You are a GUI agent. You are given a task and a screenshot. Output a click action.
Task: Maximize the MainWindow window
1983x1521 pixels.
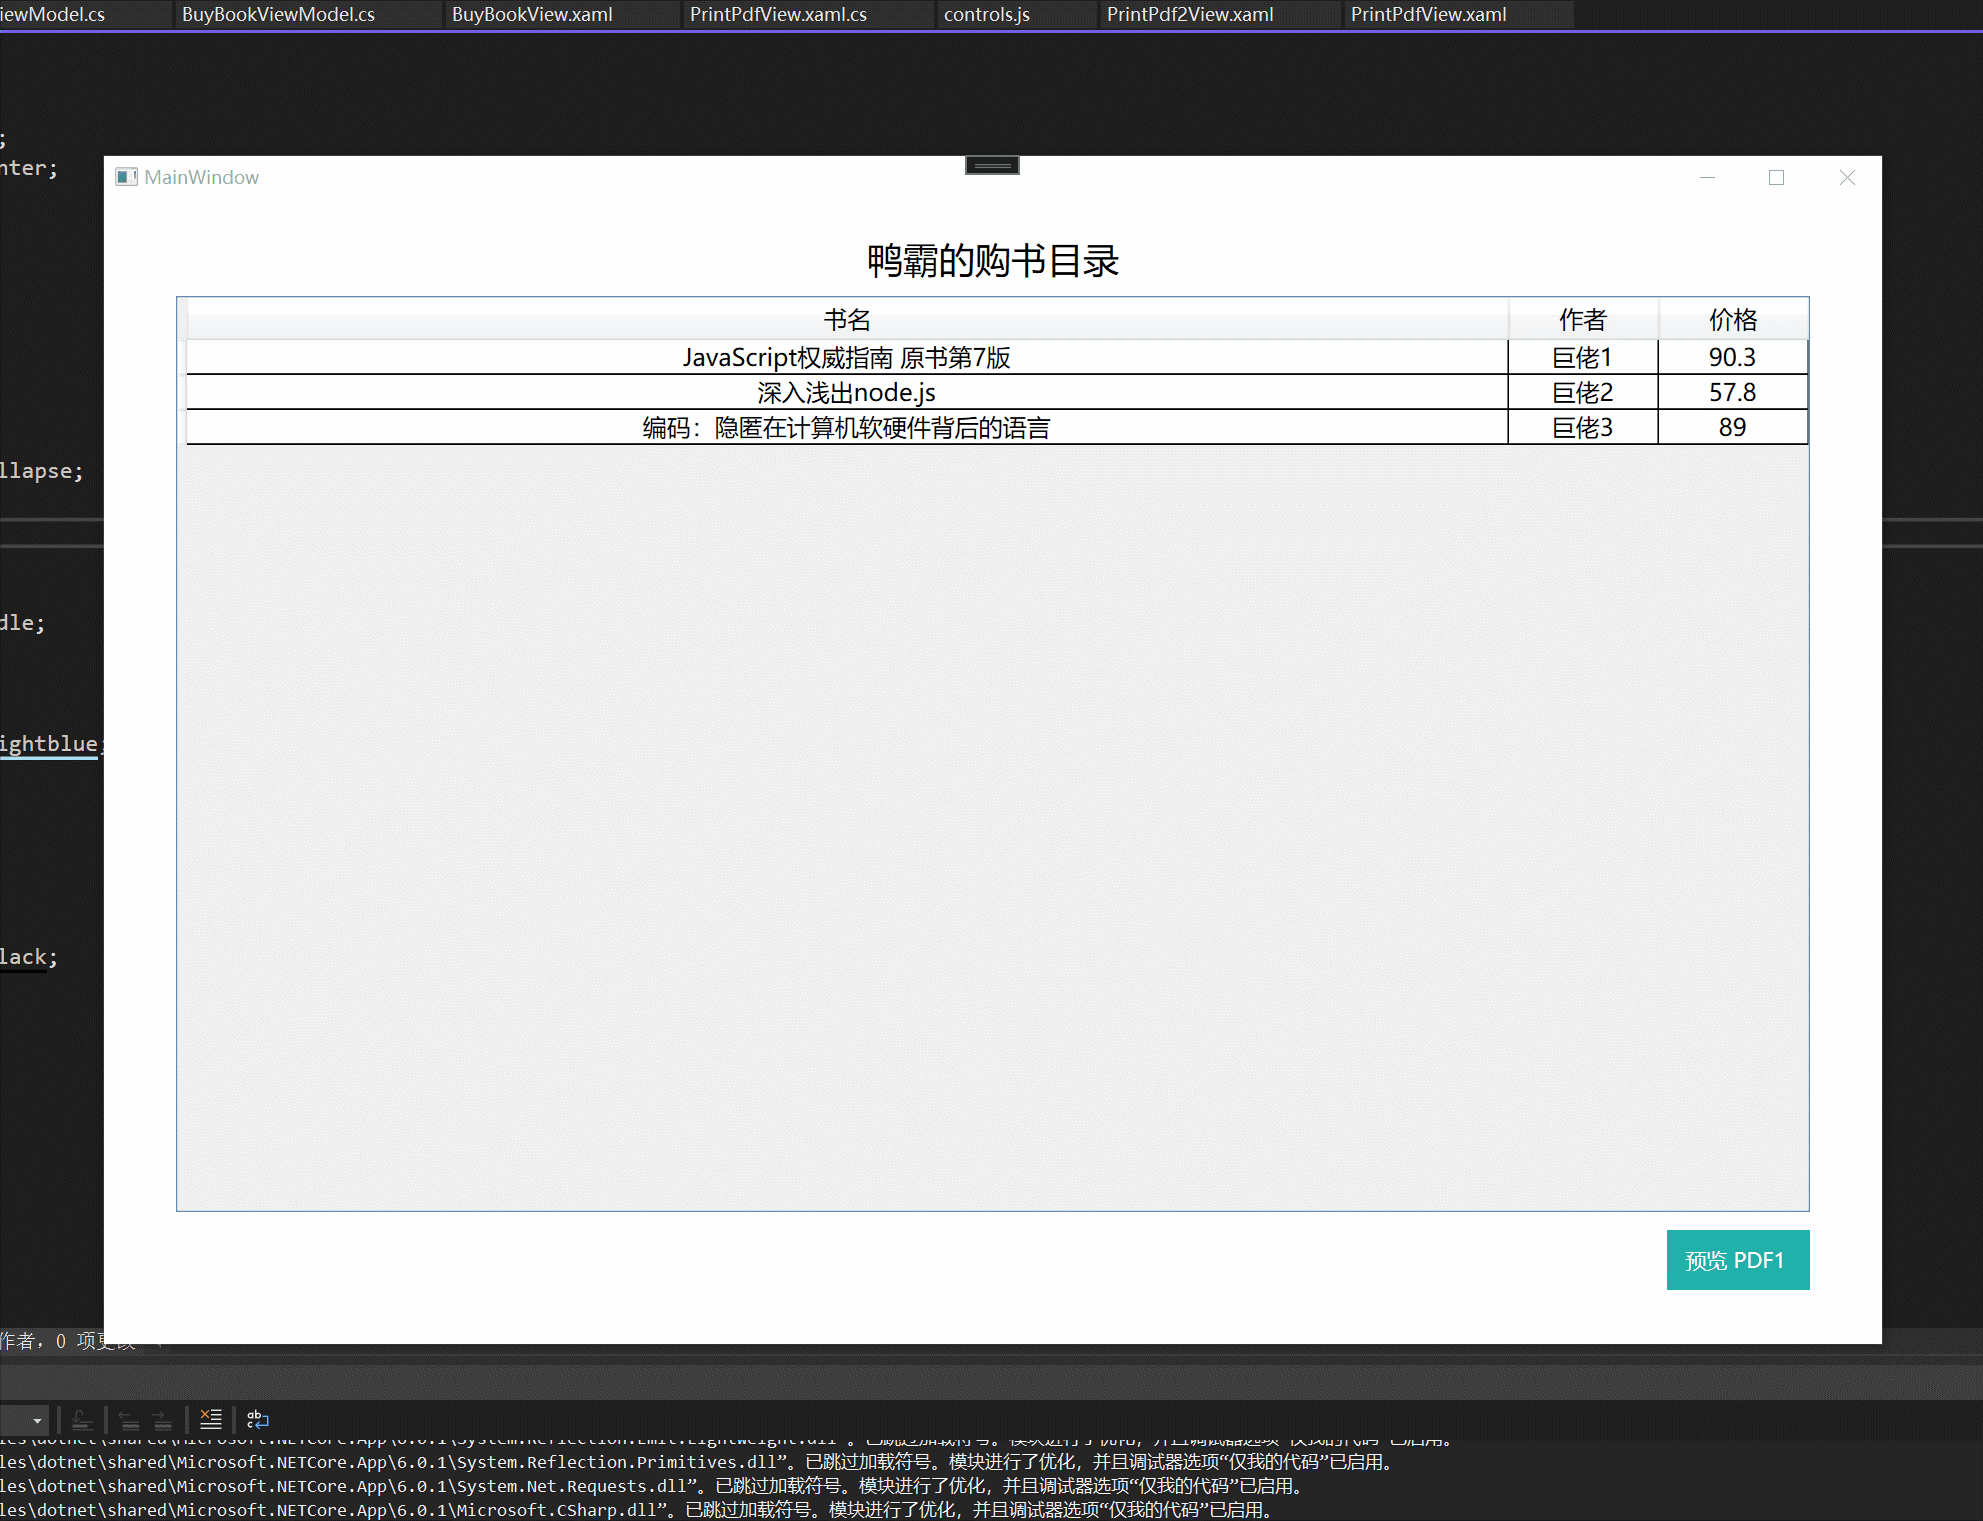[1776, 177]
